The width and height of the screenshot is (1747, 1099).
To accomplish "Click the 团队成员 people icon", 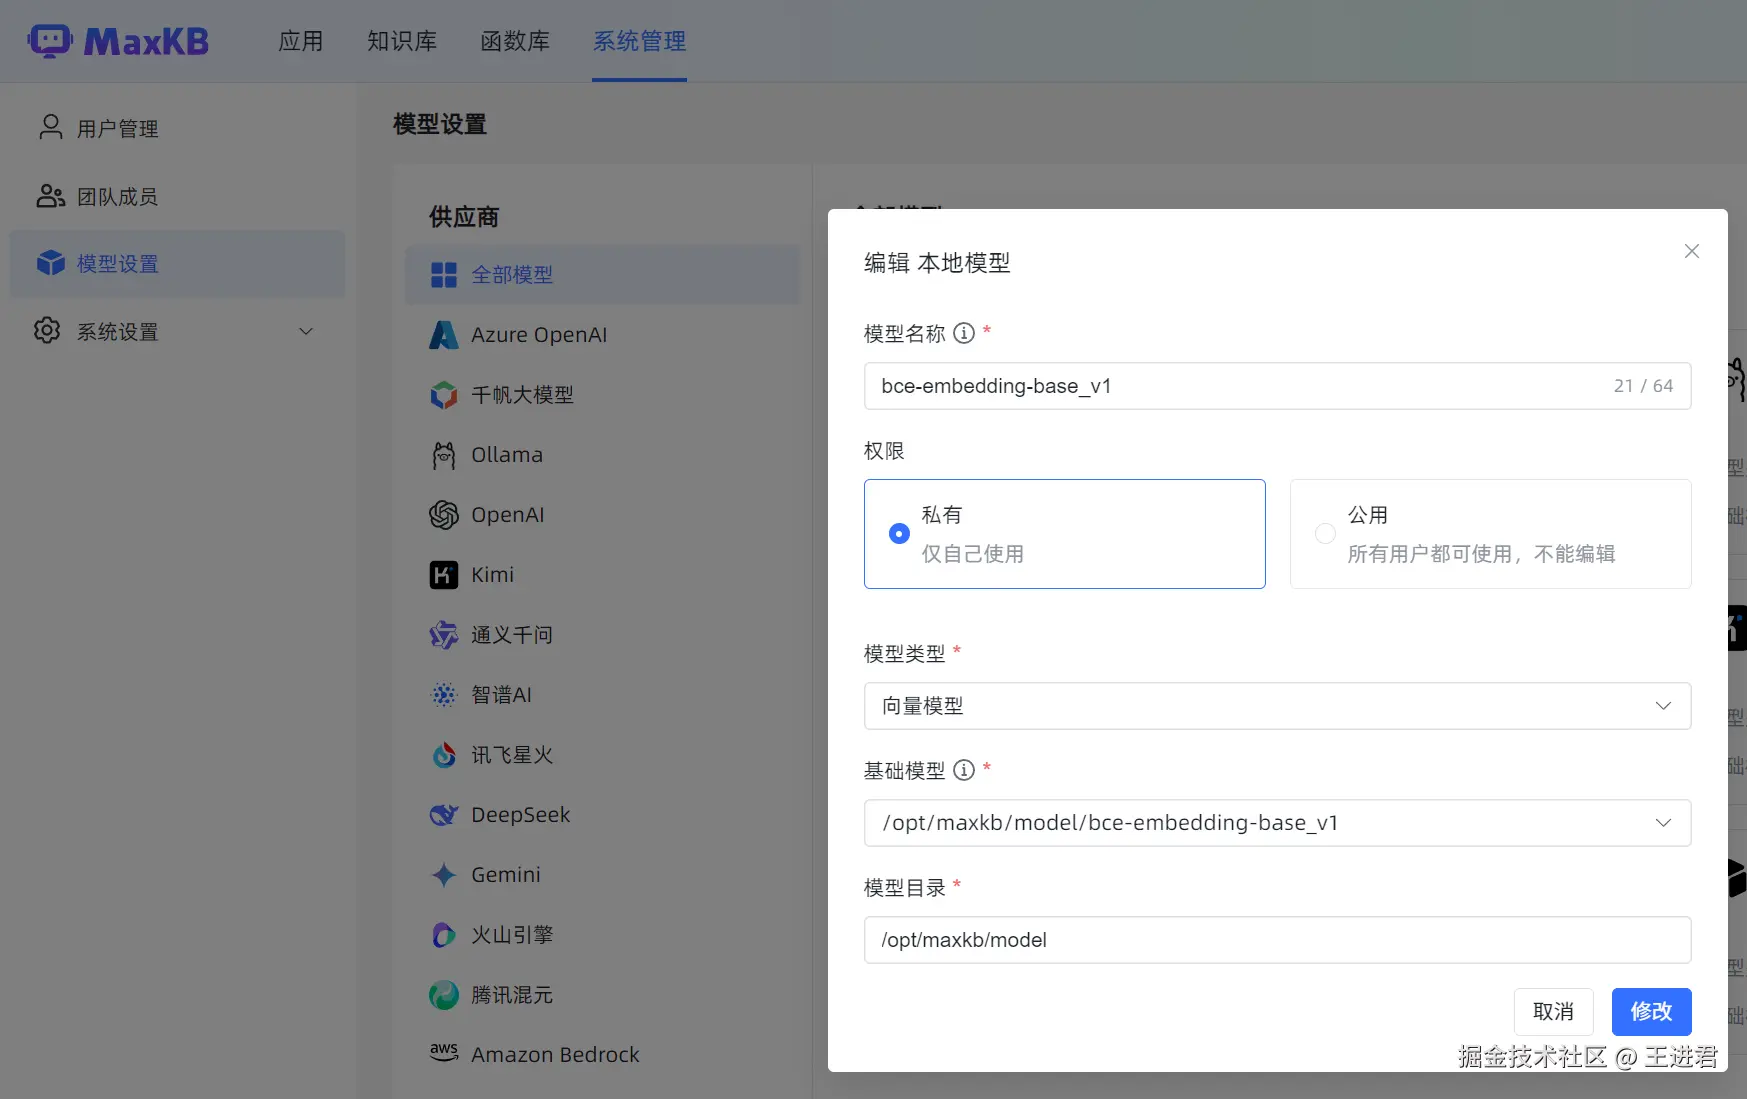I will 50,196.
